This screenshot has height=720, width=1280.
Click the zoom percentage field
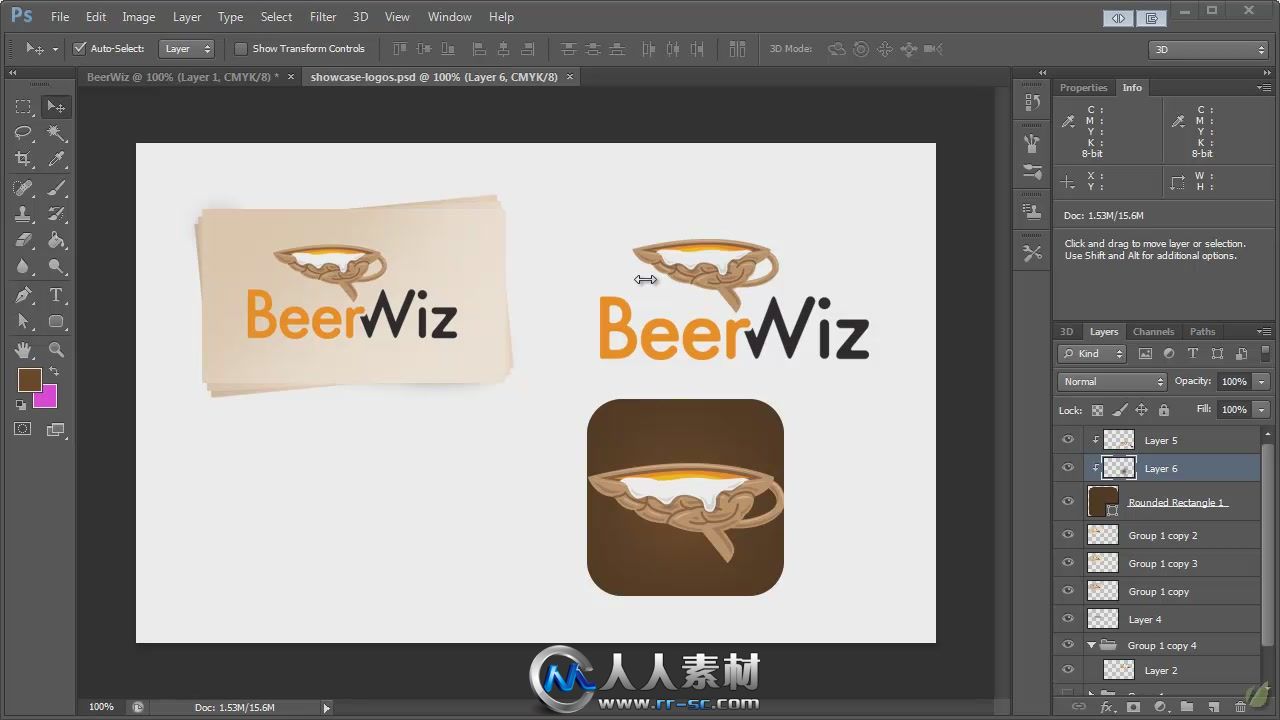point(101,707)
